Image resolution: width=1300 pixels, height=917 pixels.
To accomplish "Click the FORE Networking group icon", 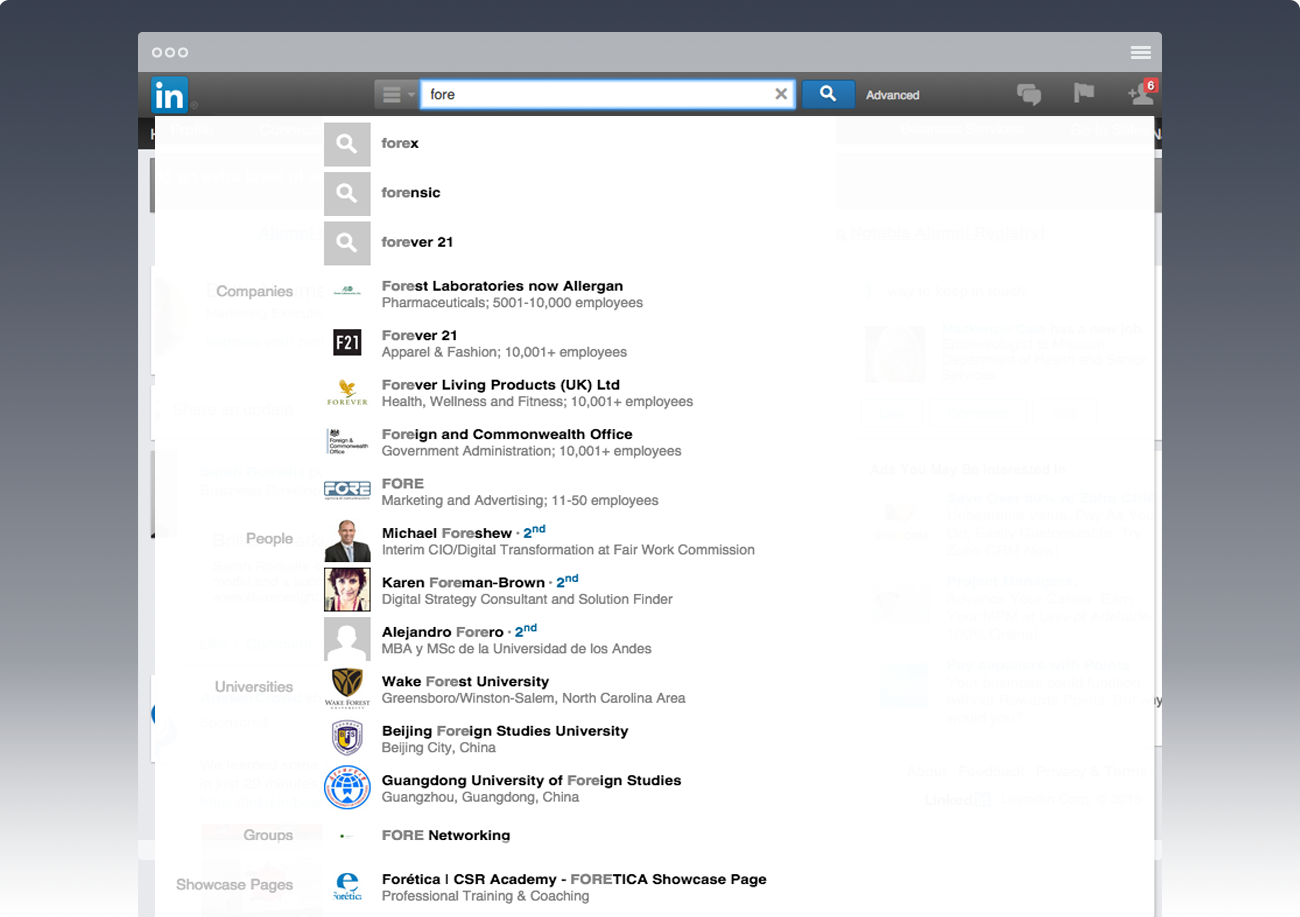I will point(347,836).
